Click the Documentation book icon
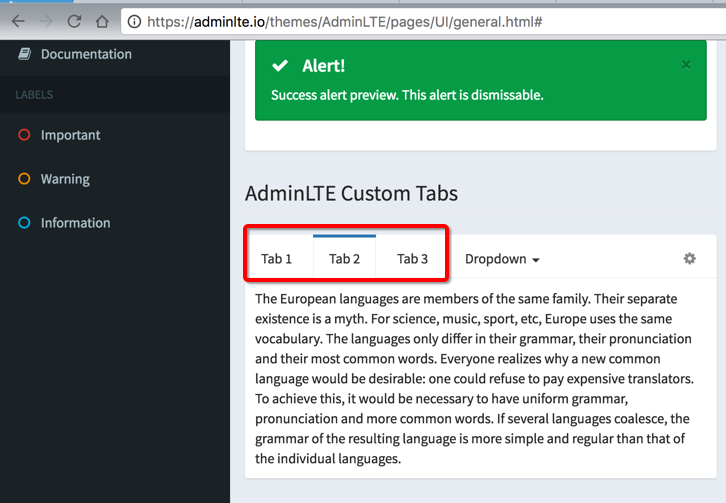Image resolution: width=726 pixels, height=503 pixels. [24, 54]
